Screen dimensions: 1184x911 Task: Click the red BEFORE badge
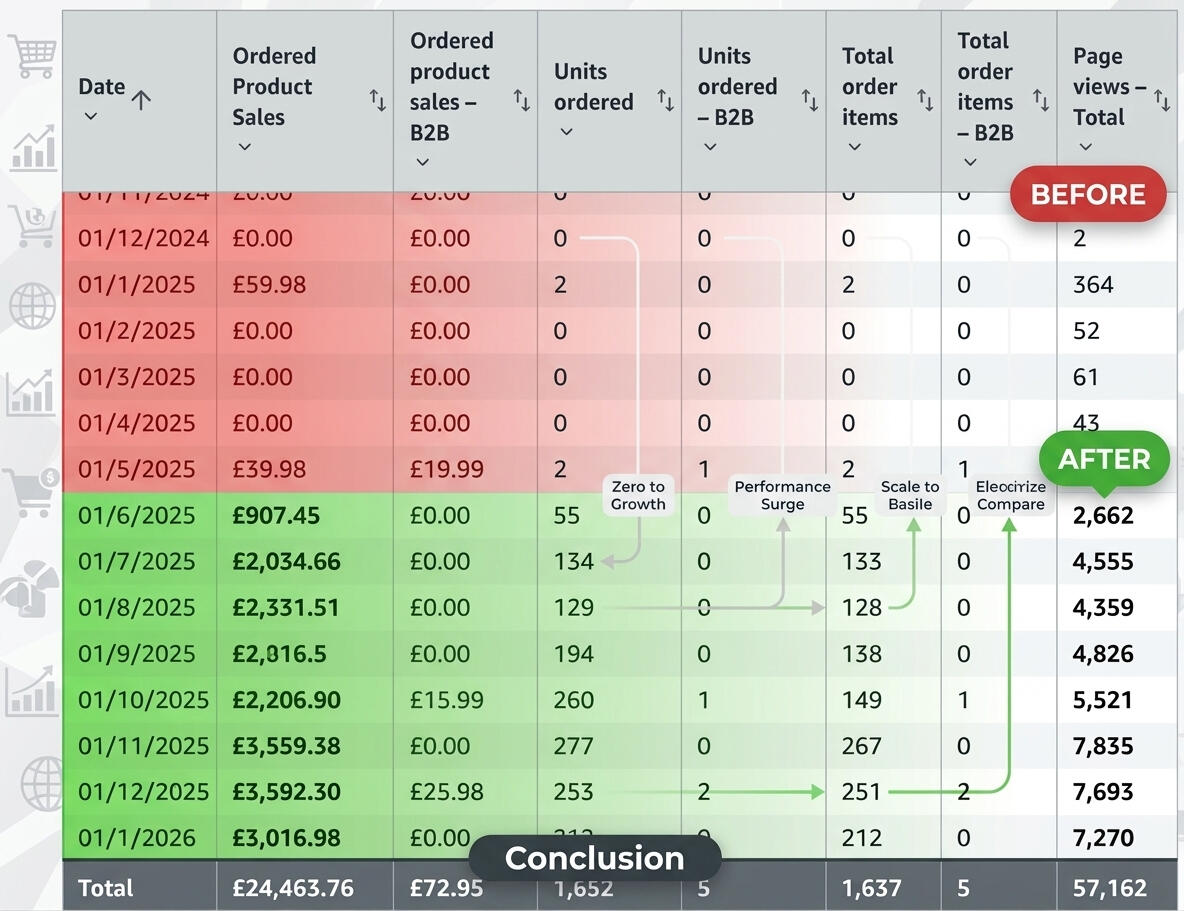point(1088,194)
